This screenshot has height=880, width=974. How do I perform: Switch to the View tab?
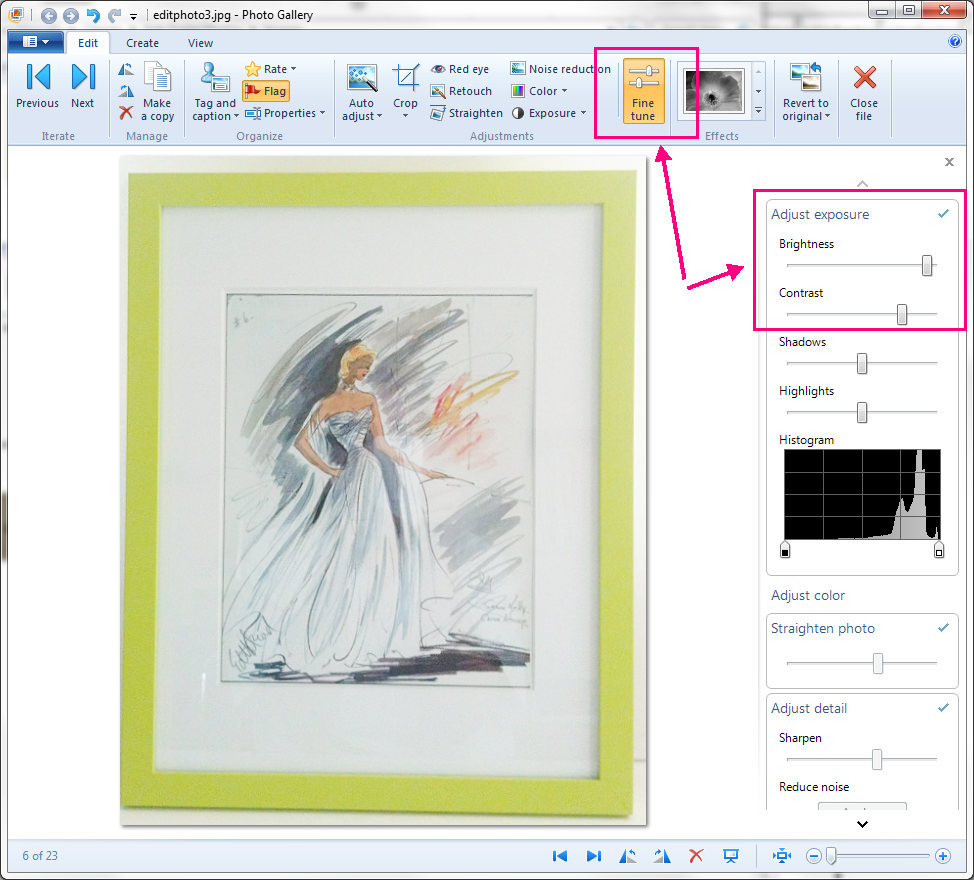(x=200, y=43)
